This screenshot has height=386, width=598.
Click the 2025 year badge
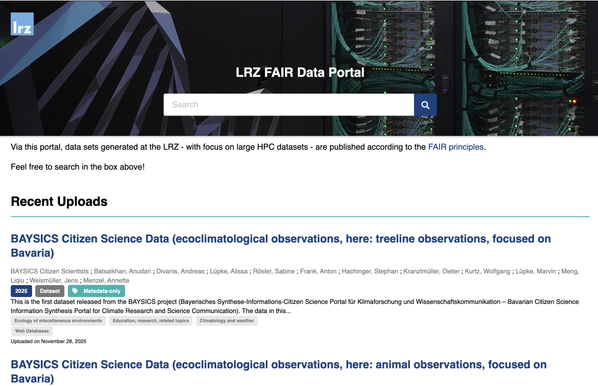(x=21, y=291)
